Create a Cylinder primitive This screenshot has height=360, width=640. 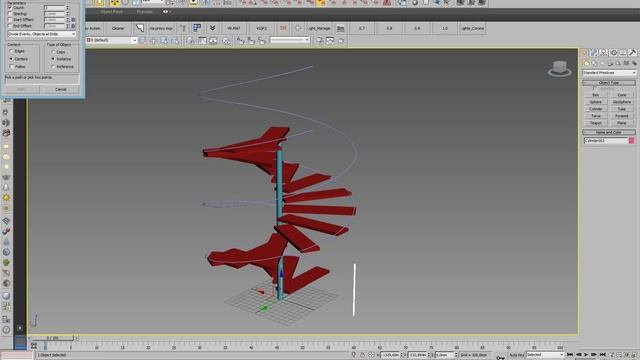pos(596,109)
